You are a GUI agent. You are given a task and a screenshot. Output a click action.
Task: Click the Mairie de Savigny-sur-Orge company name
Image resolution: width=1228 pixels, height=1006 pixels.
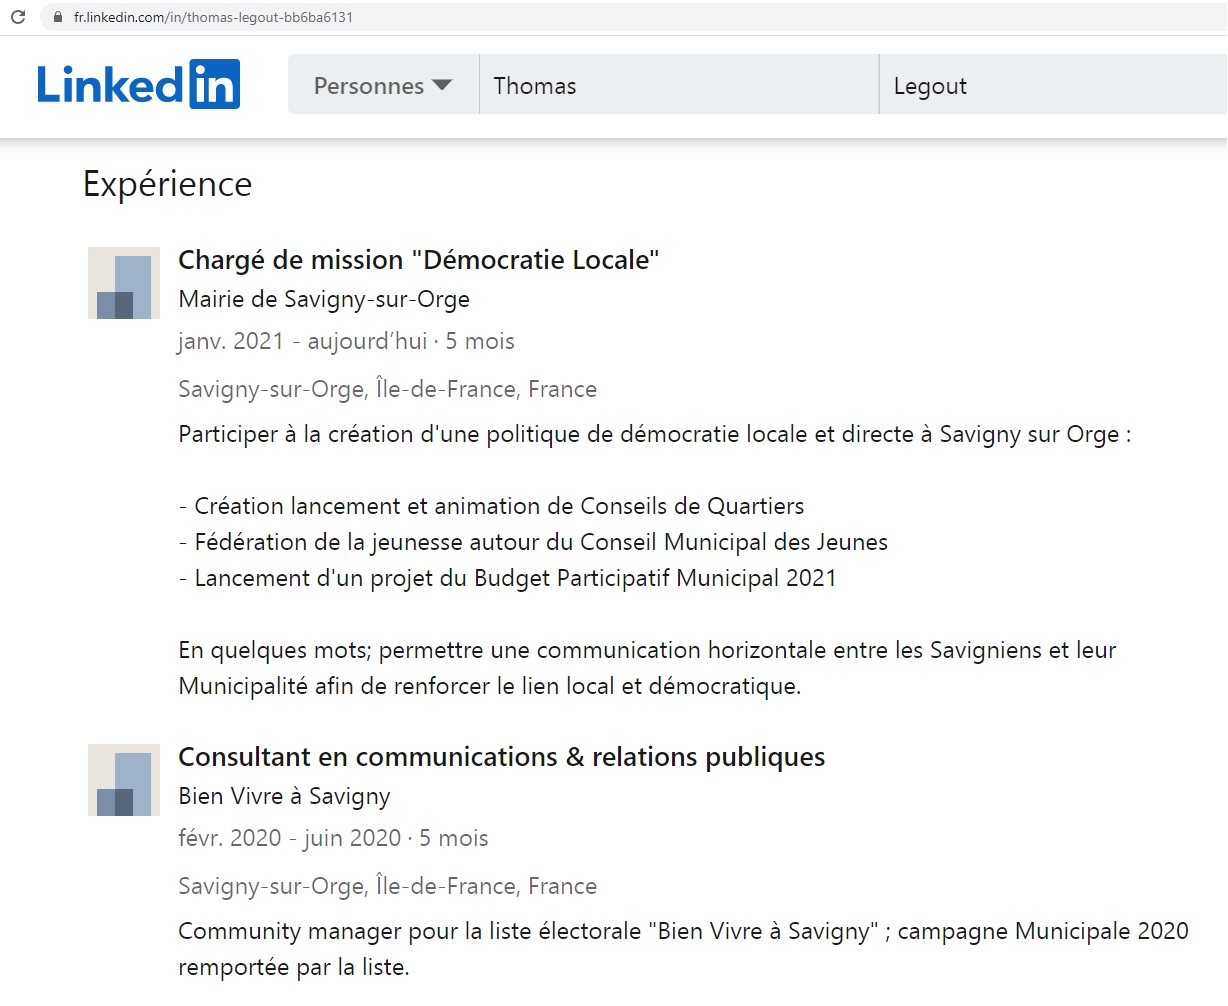pos(323,299)
